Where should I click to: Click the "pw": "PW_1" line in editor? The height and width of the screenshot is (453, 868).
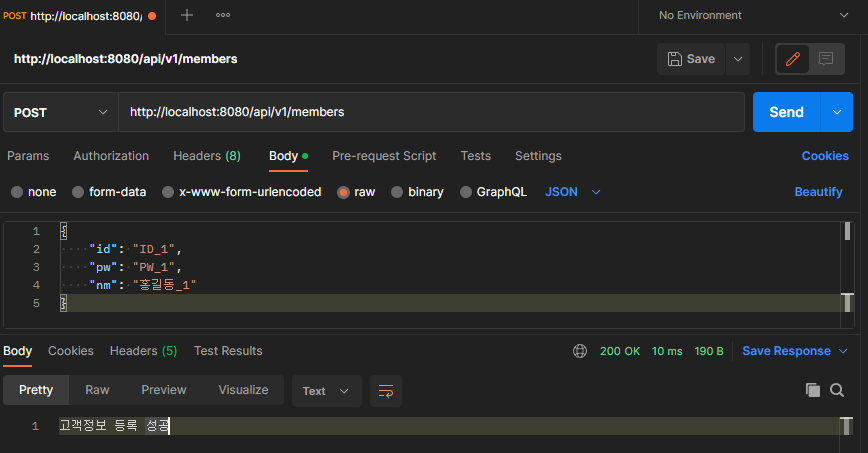pyautogui.click(x=135, y=267)
